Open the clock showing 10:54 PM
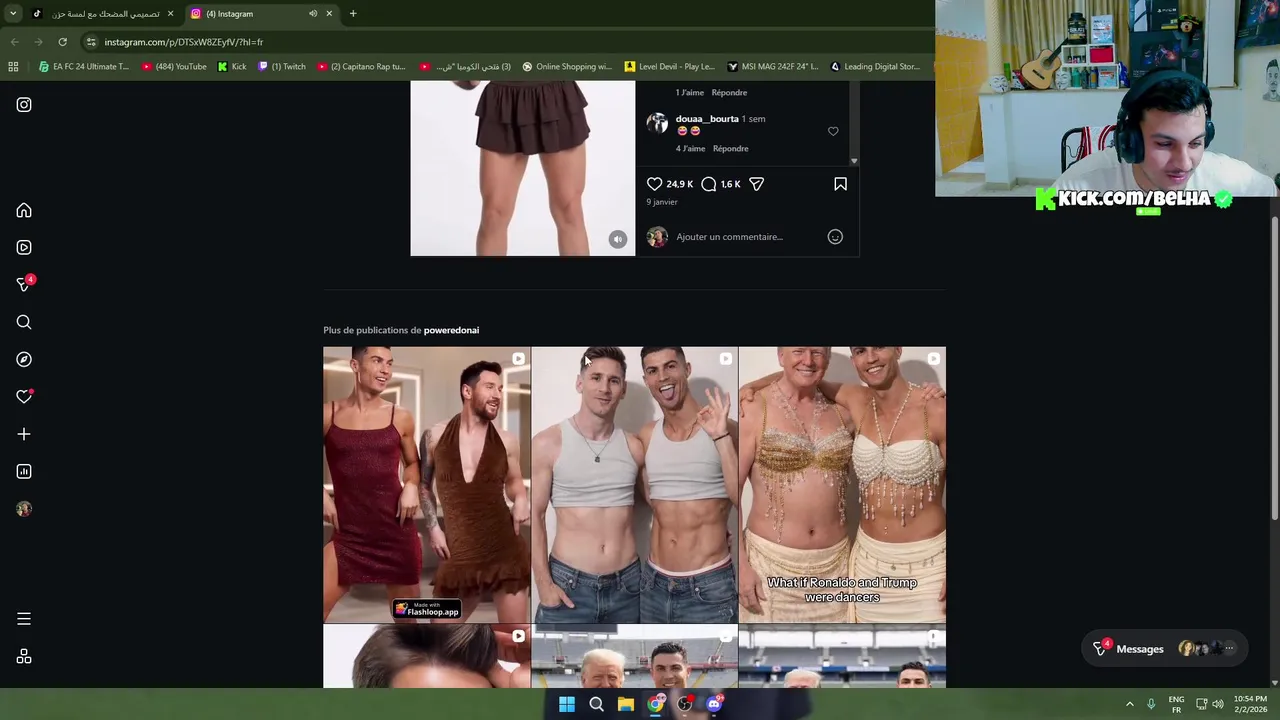Viewport: 1280px width, 720px height. click(x=1250, y=704)
